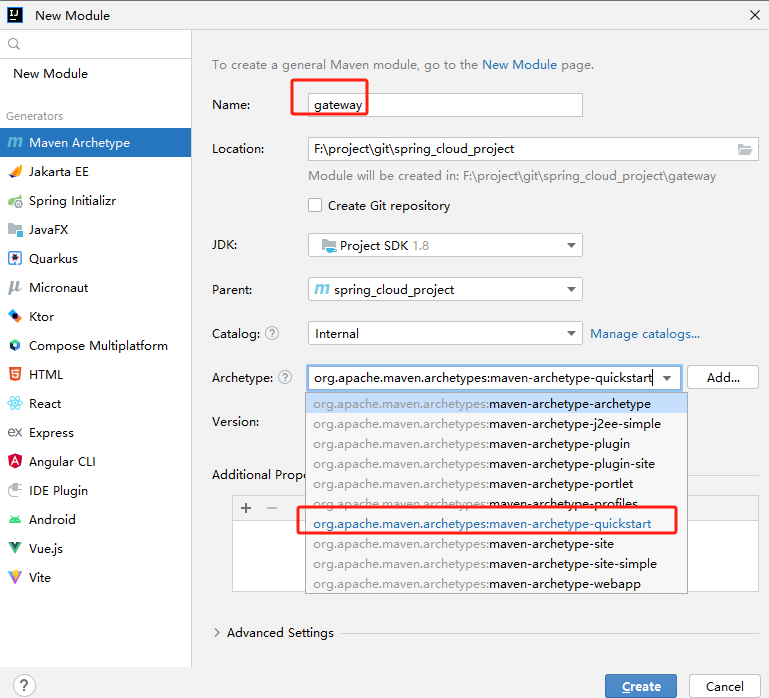Select Compose Multiplatform generator label
769x698 pixels.
click(98, 346)
